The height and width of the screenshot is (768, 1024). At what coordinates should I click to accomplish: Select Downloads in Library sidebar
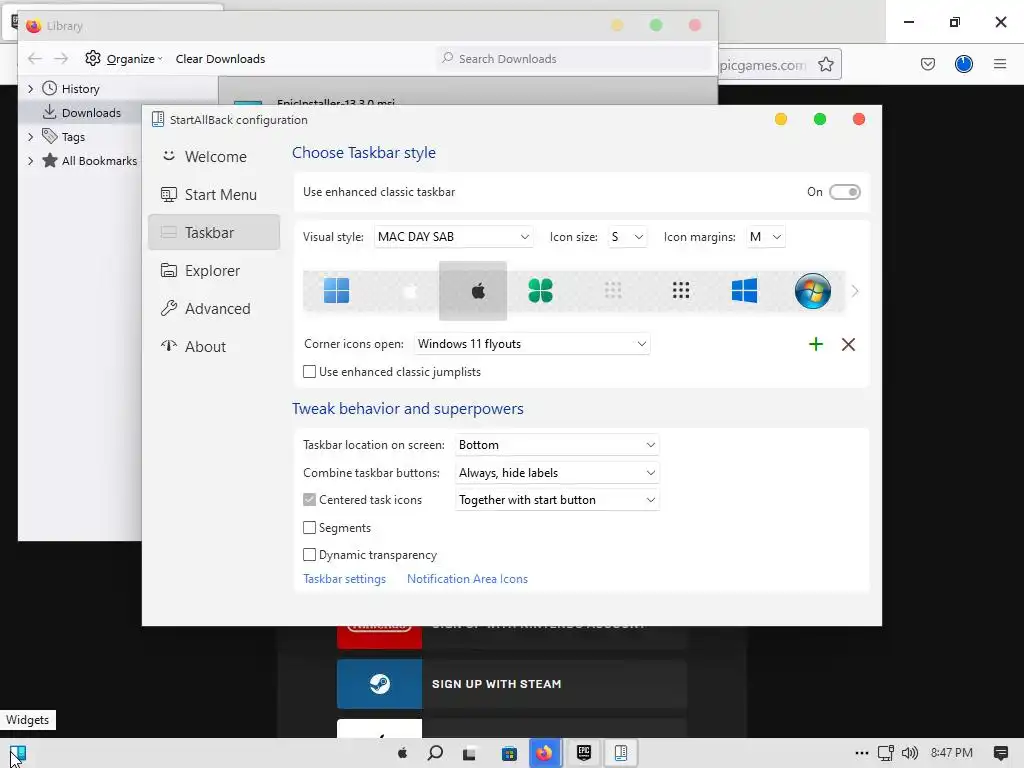tap(82, 112)
